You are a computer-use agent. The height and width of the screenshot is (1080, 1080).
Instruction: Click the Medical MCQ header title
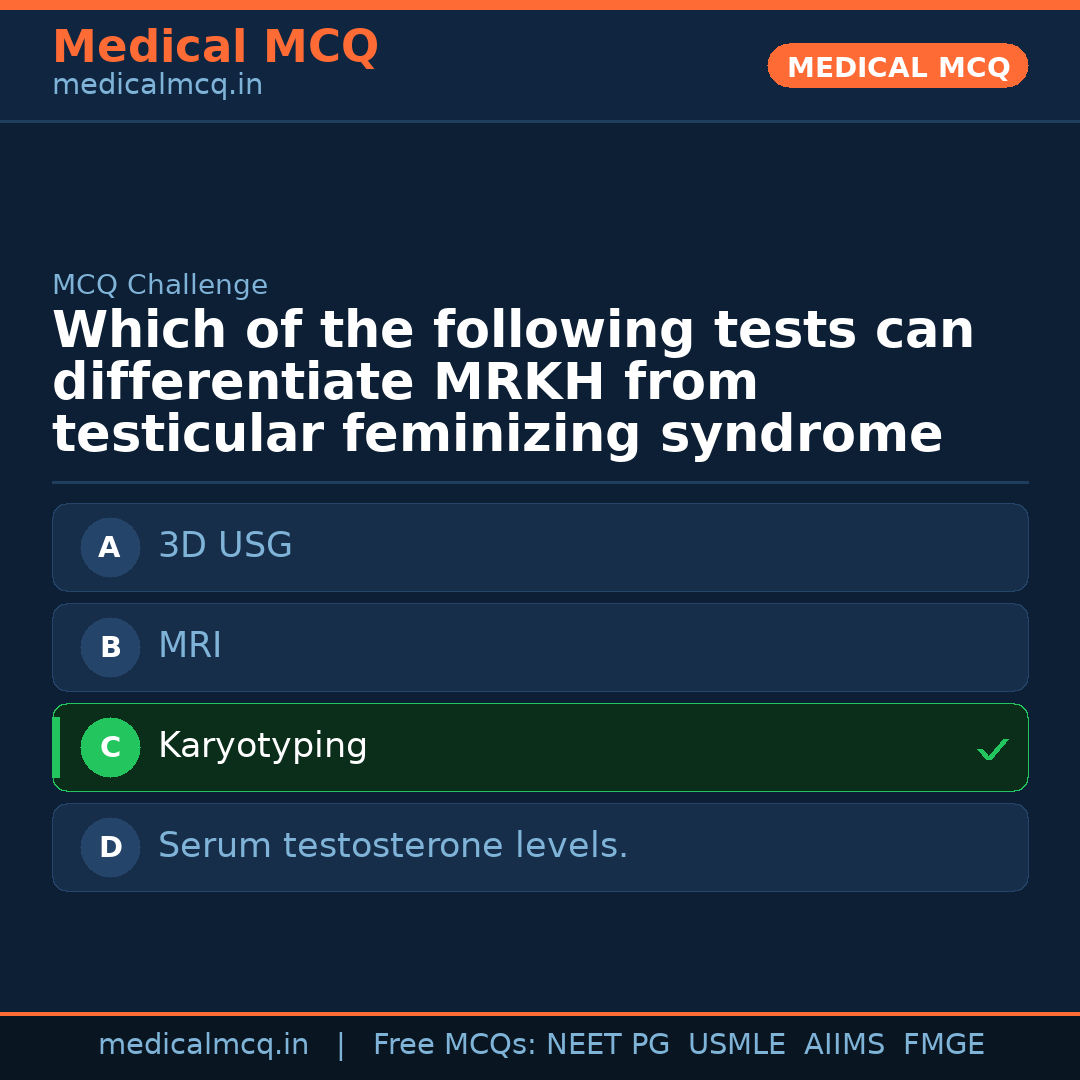[215, 47]
